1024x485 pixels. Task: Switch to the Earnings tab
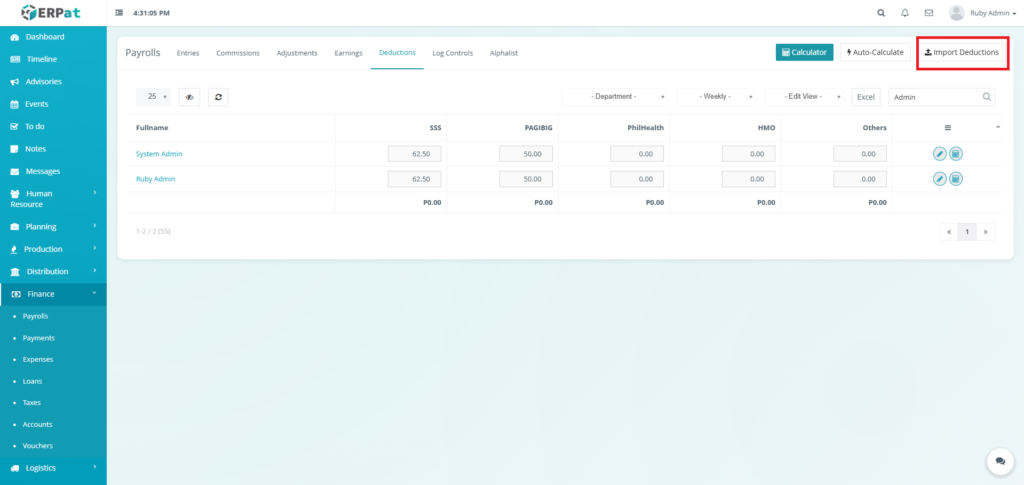point(348,53)
